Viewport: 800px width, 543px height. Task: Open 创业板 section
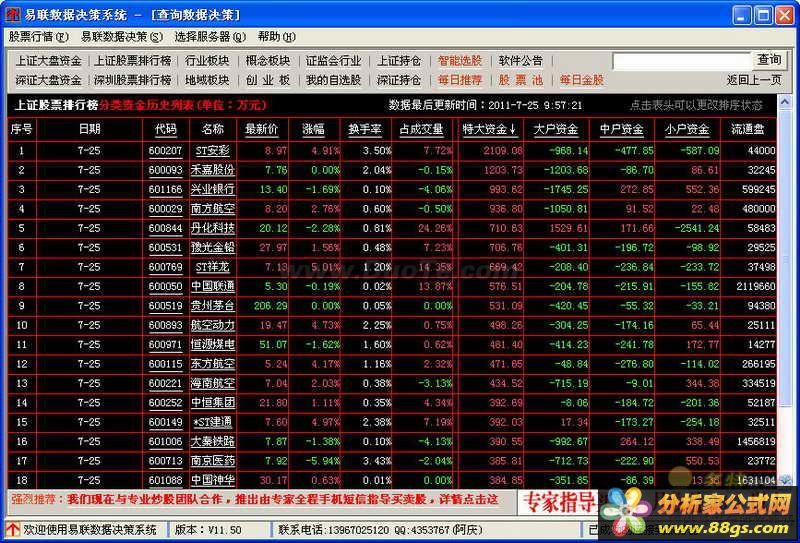(x=268, y=80)
